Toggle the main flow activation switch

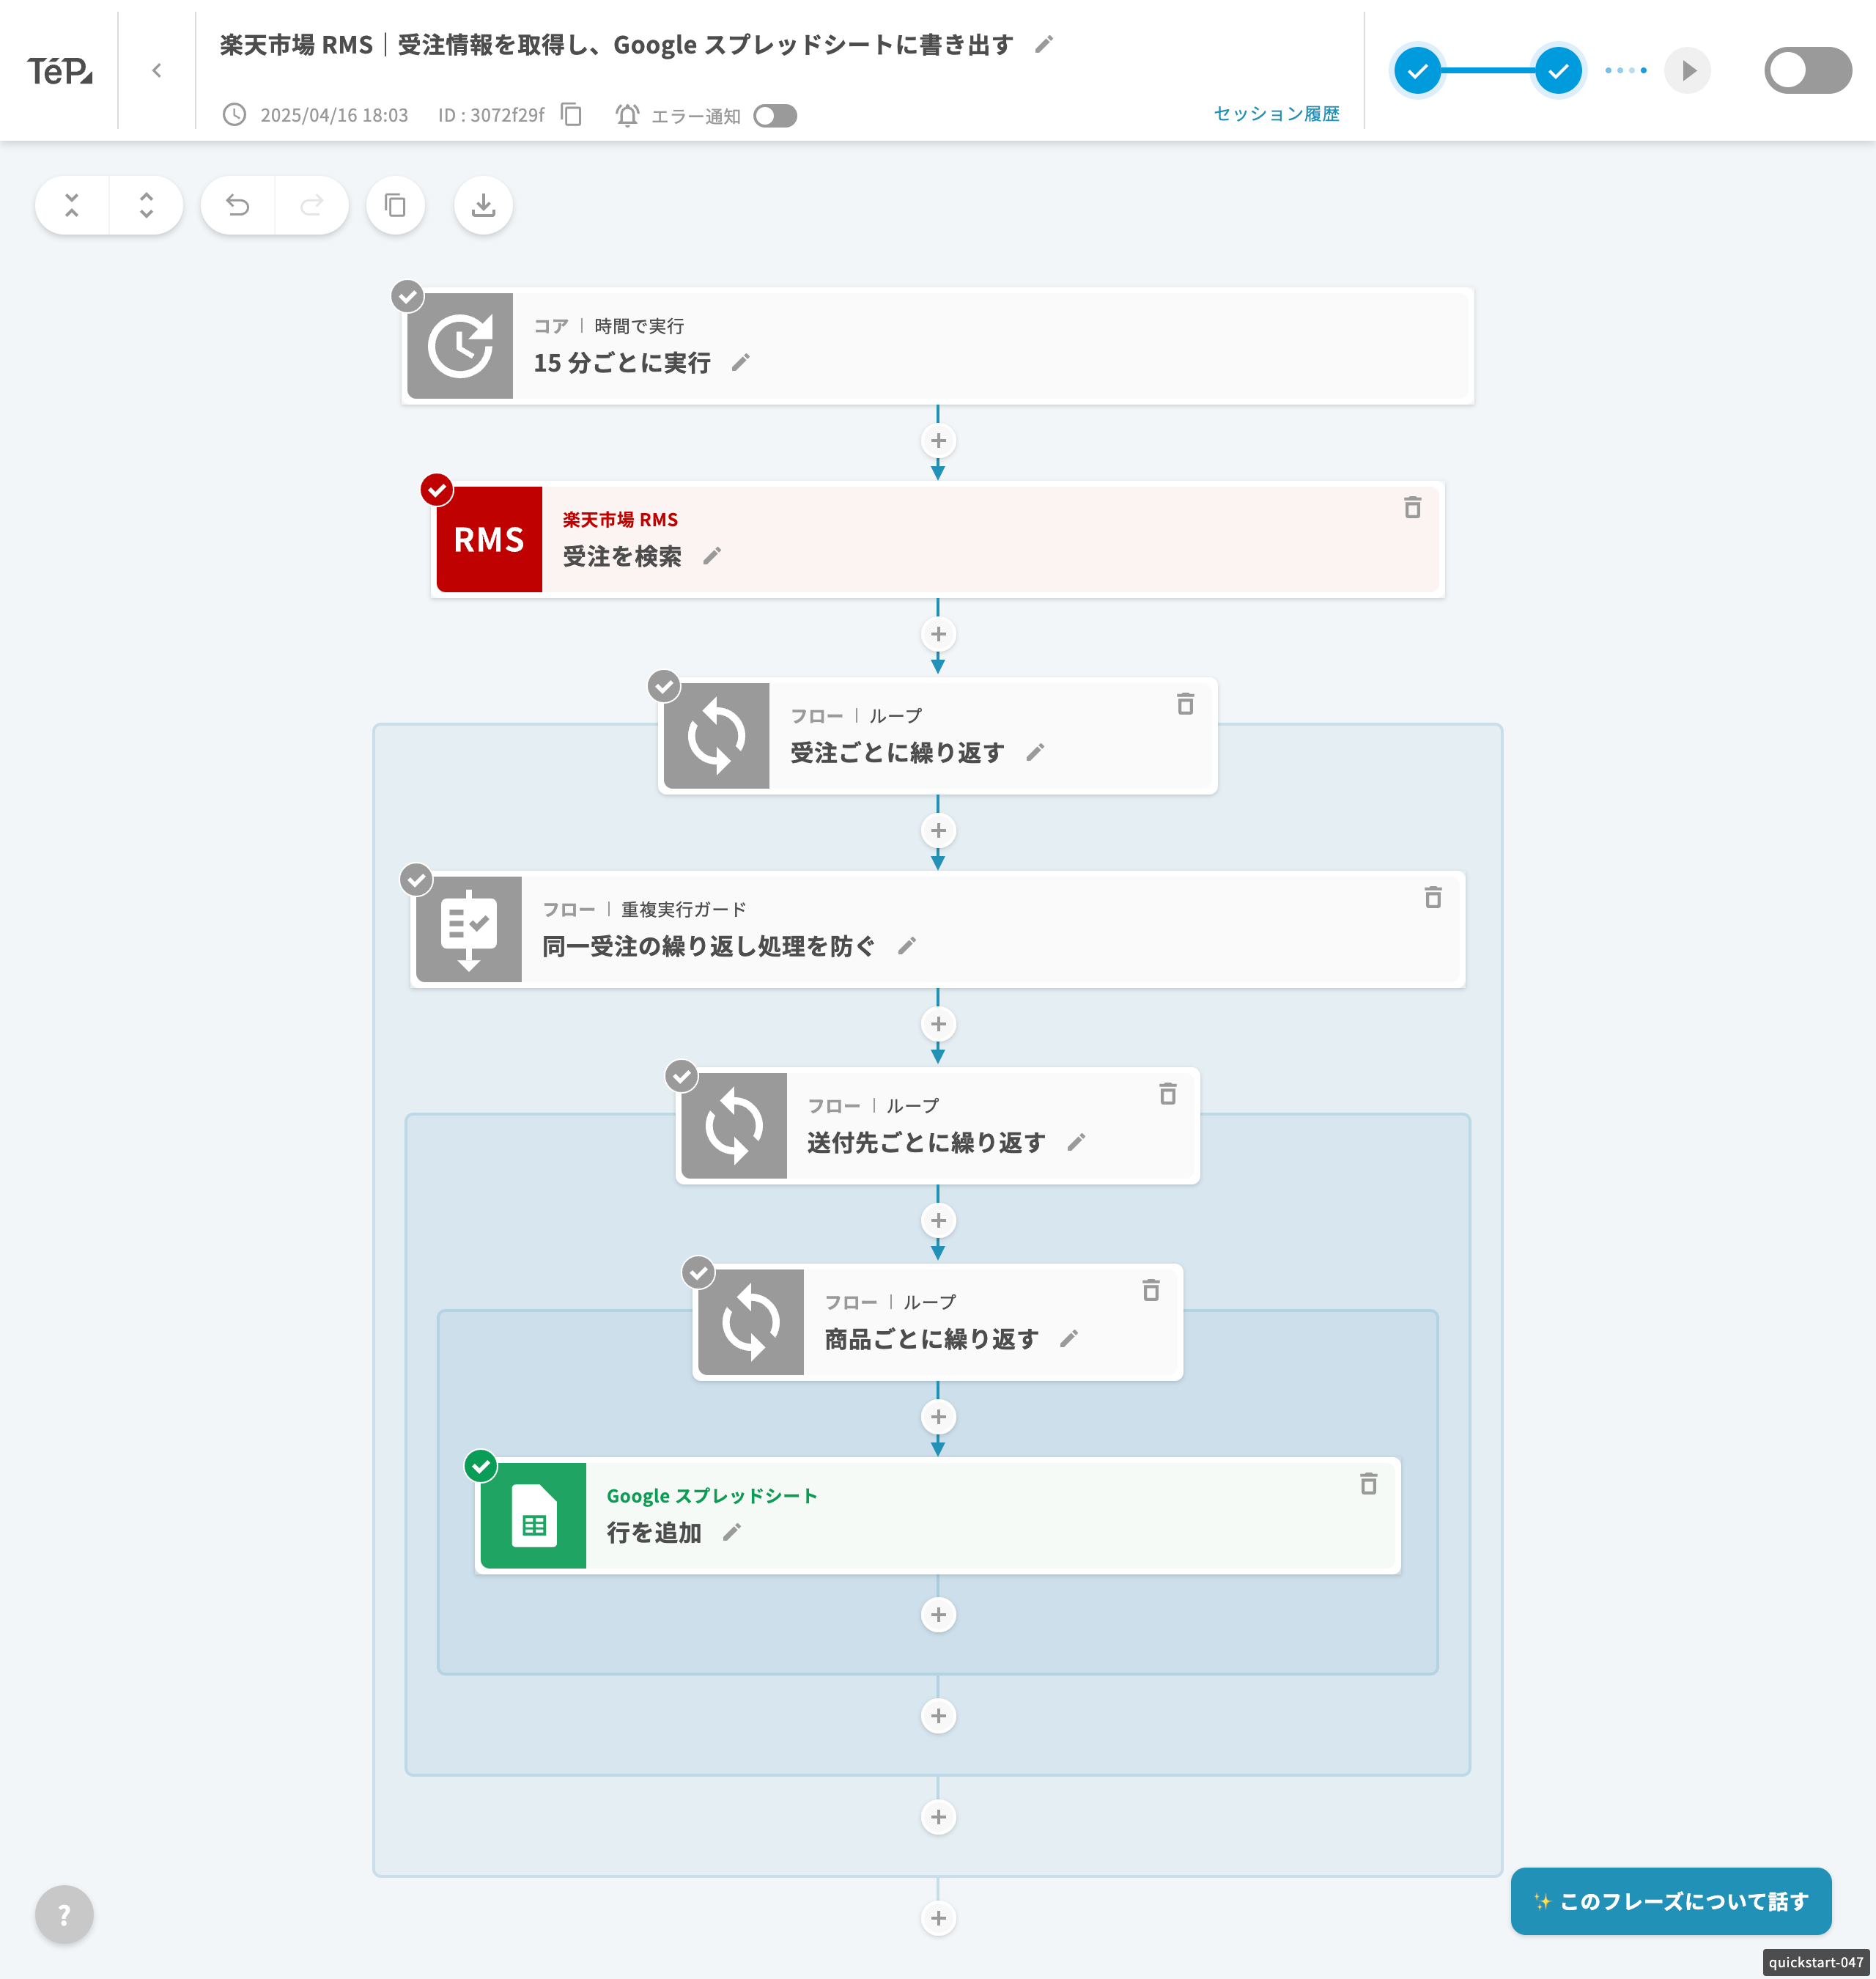point(1808,70)
